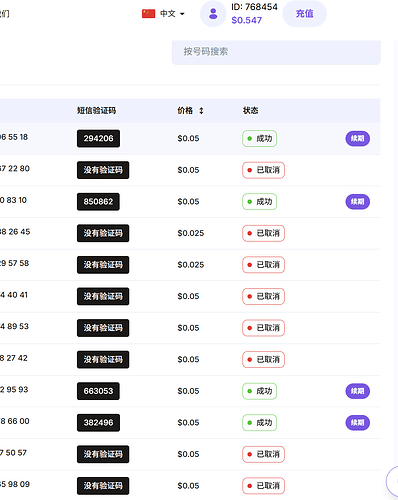Click the 短信验证码 column header
Viewport: 398px width, 500px height.
[96, 111]
